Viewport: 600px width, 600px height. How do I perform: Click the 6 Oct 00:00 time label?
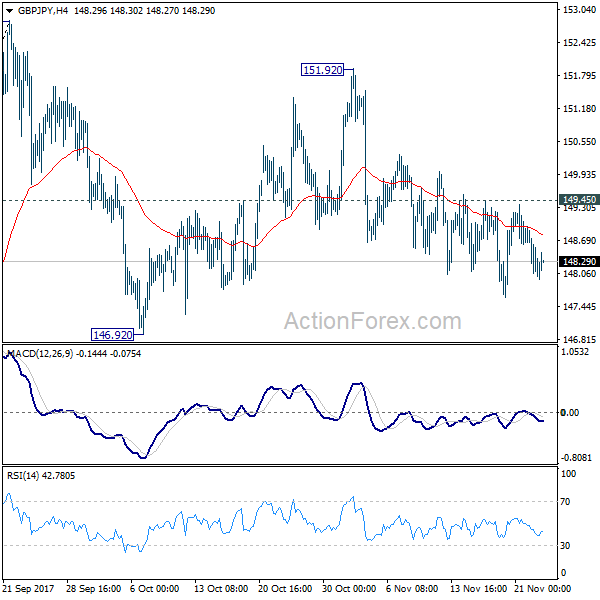point(154,589)
